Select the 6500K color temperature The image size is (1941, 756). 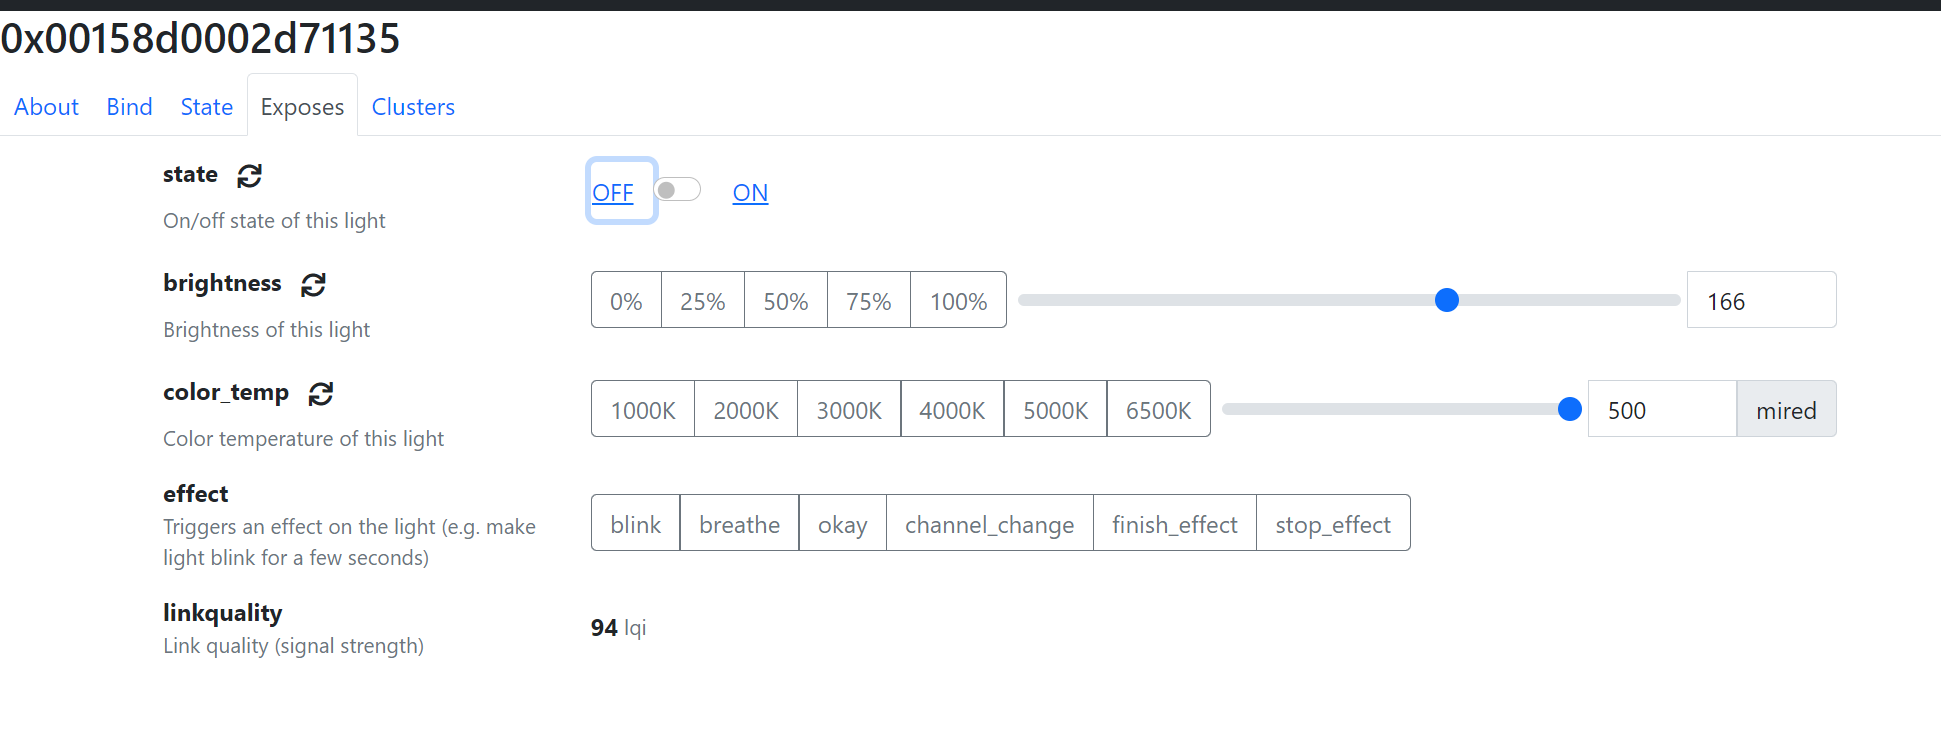(x=1158, y=410)
